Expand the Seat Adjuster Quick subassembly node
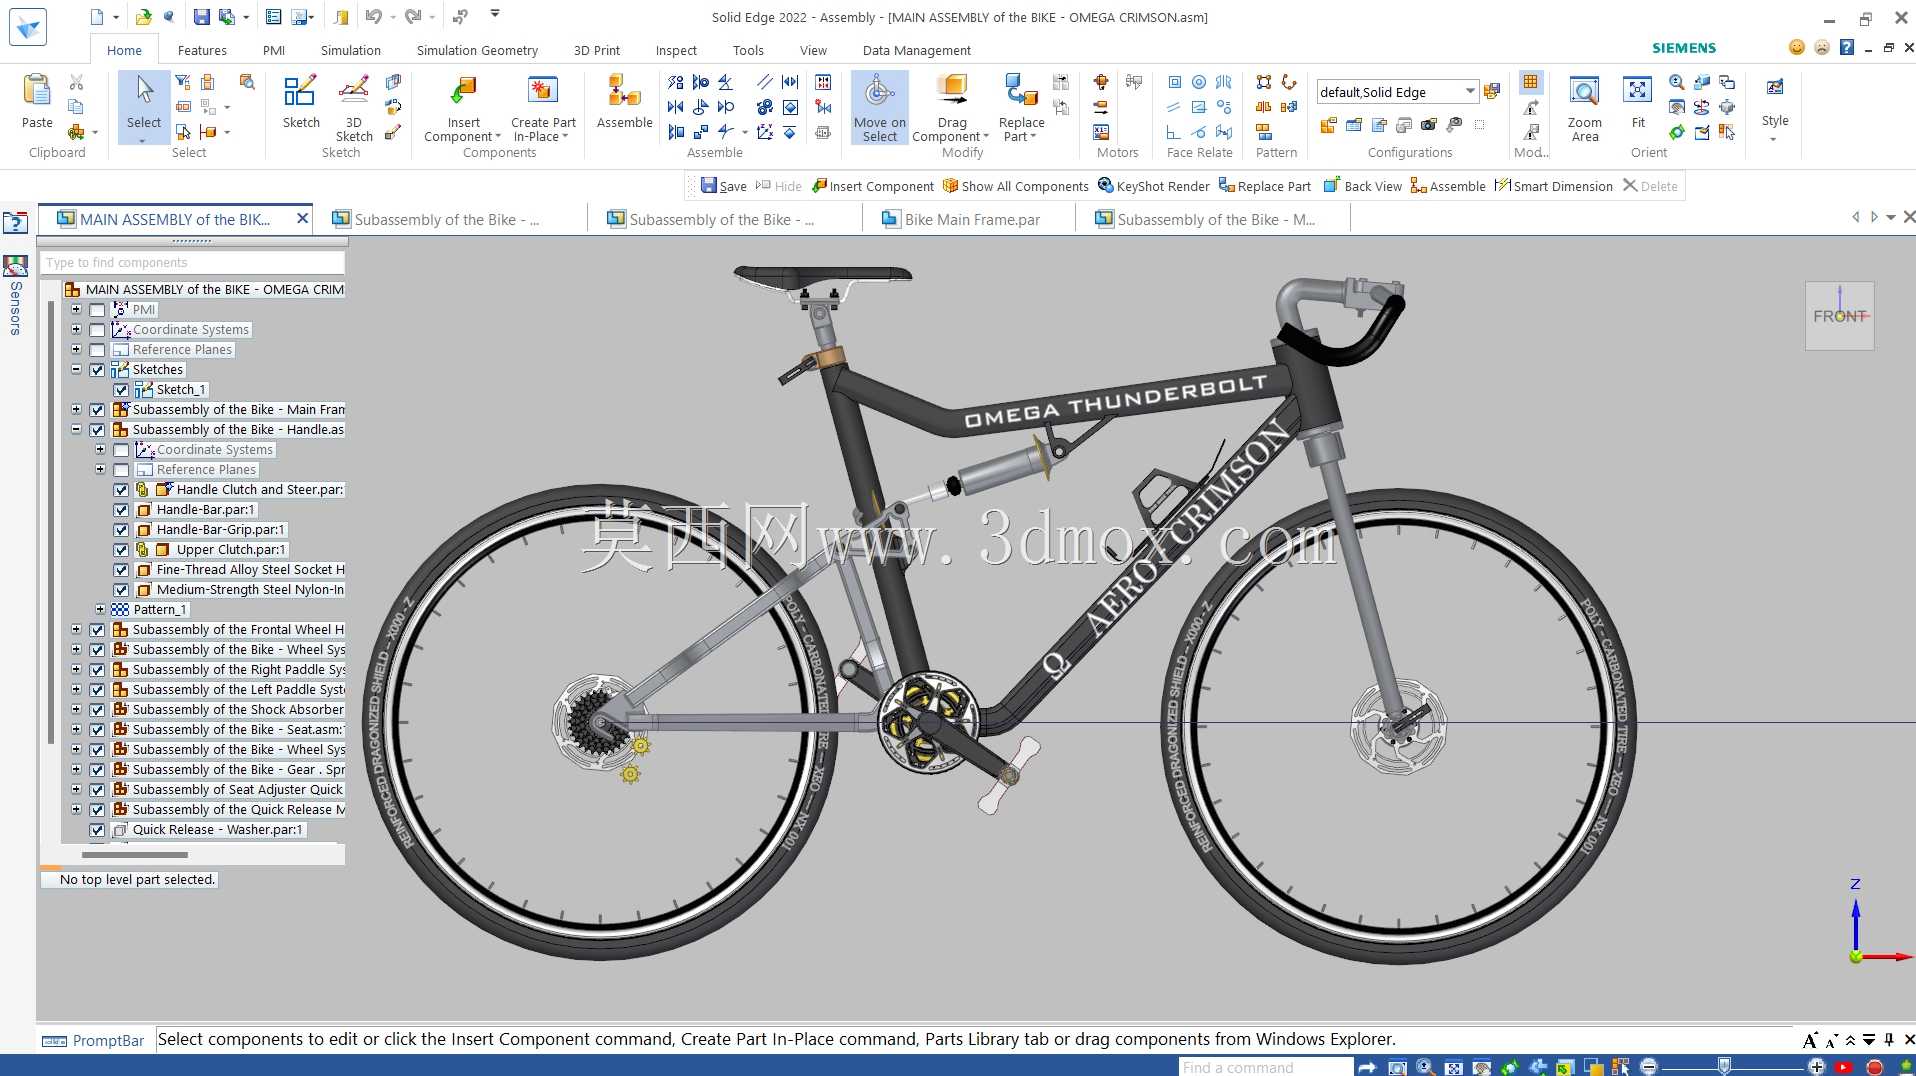 point(76,789)
